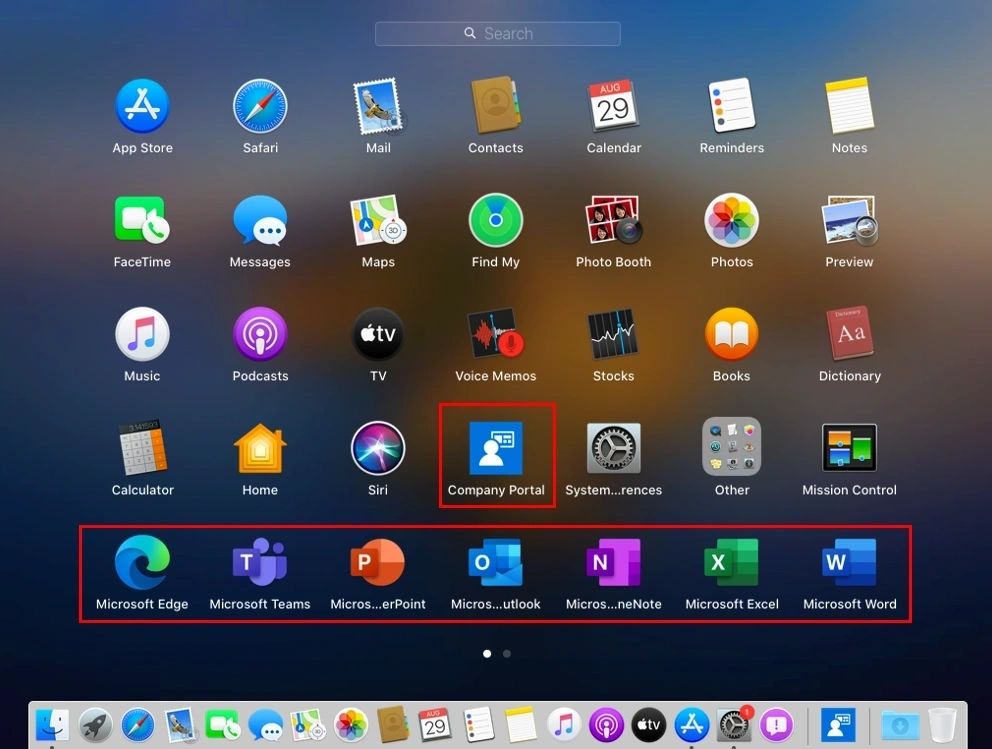Open the Downloads folder in Dock
The height and width of the screenshot is (749, 992).
899,725
